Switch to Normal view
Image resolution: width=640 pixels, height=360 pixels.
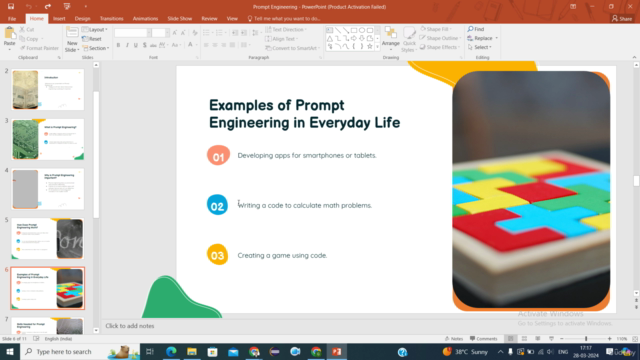tap(511, 339)
